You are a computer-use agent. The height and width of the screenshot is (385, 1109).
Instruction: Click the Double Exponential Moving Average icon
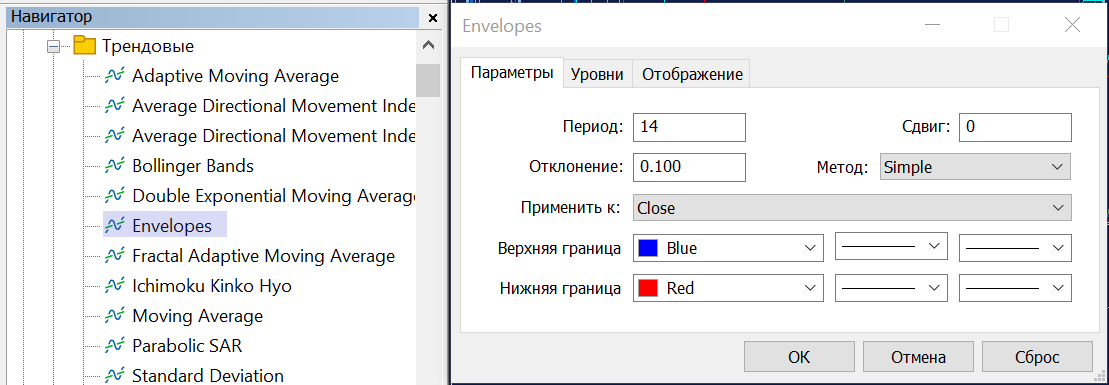115,195
